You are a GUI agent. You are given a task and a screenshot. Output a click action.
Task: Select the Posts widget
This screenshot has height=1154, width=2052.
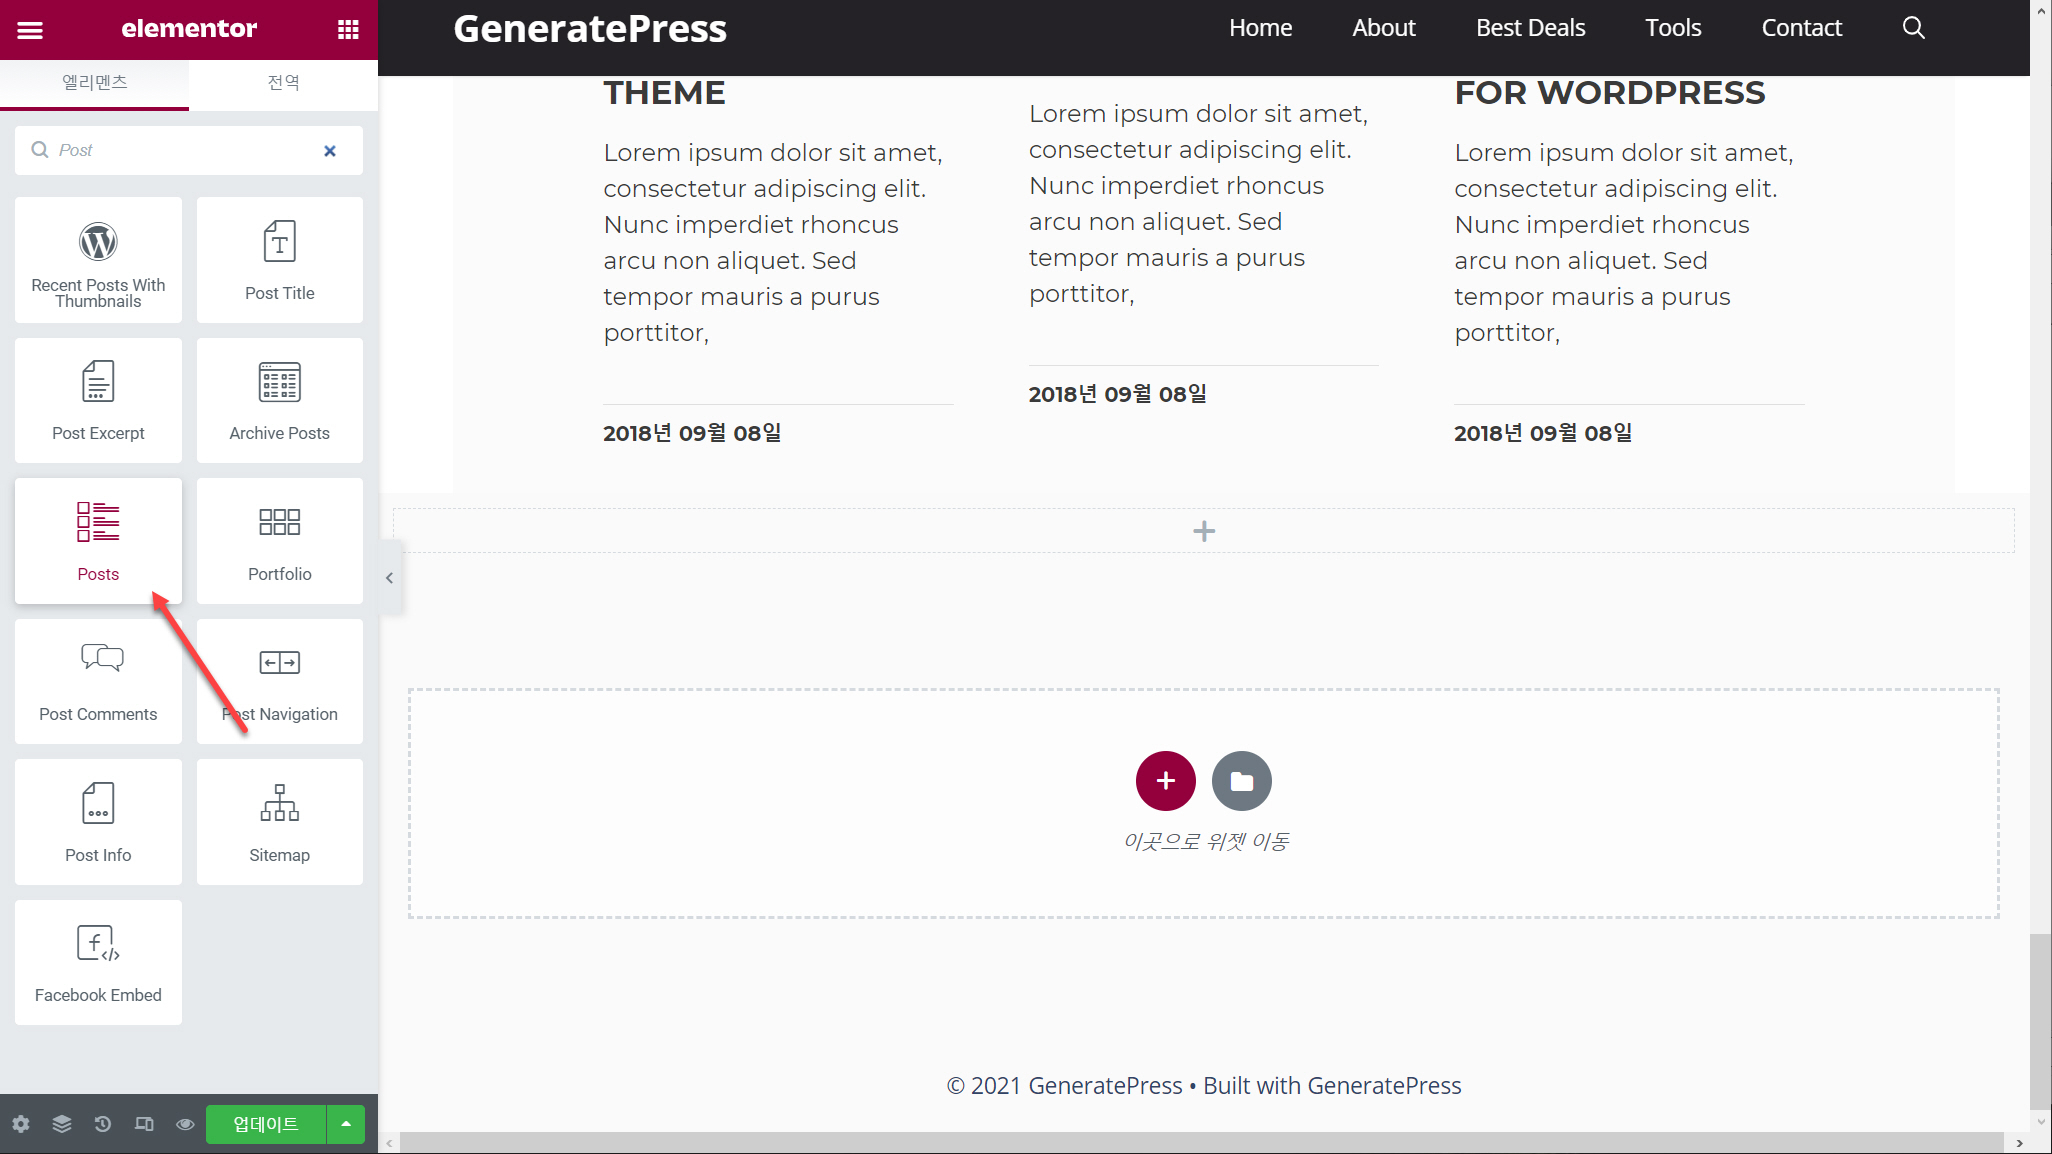(x=98, y=541)
